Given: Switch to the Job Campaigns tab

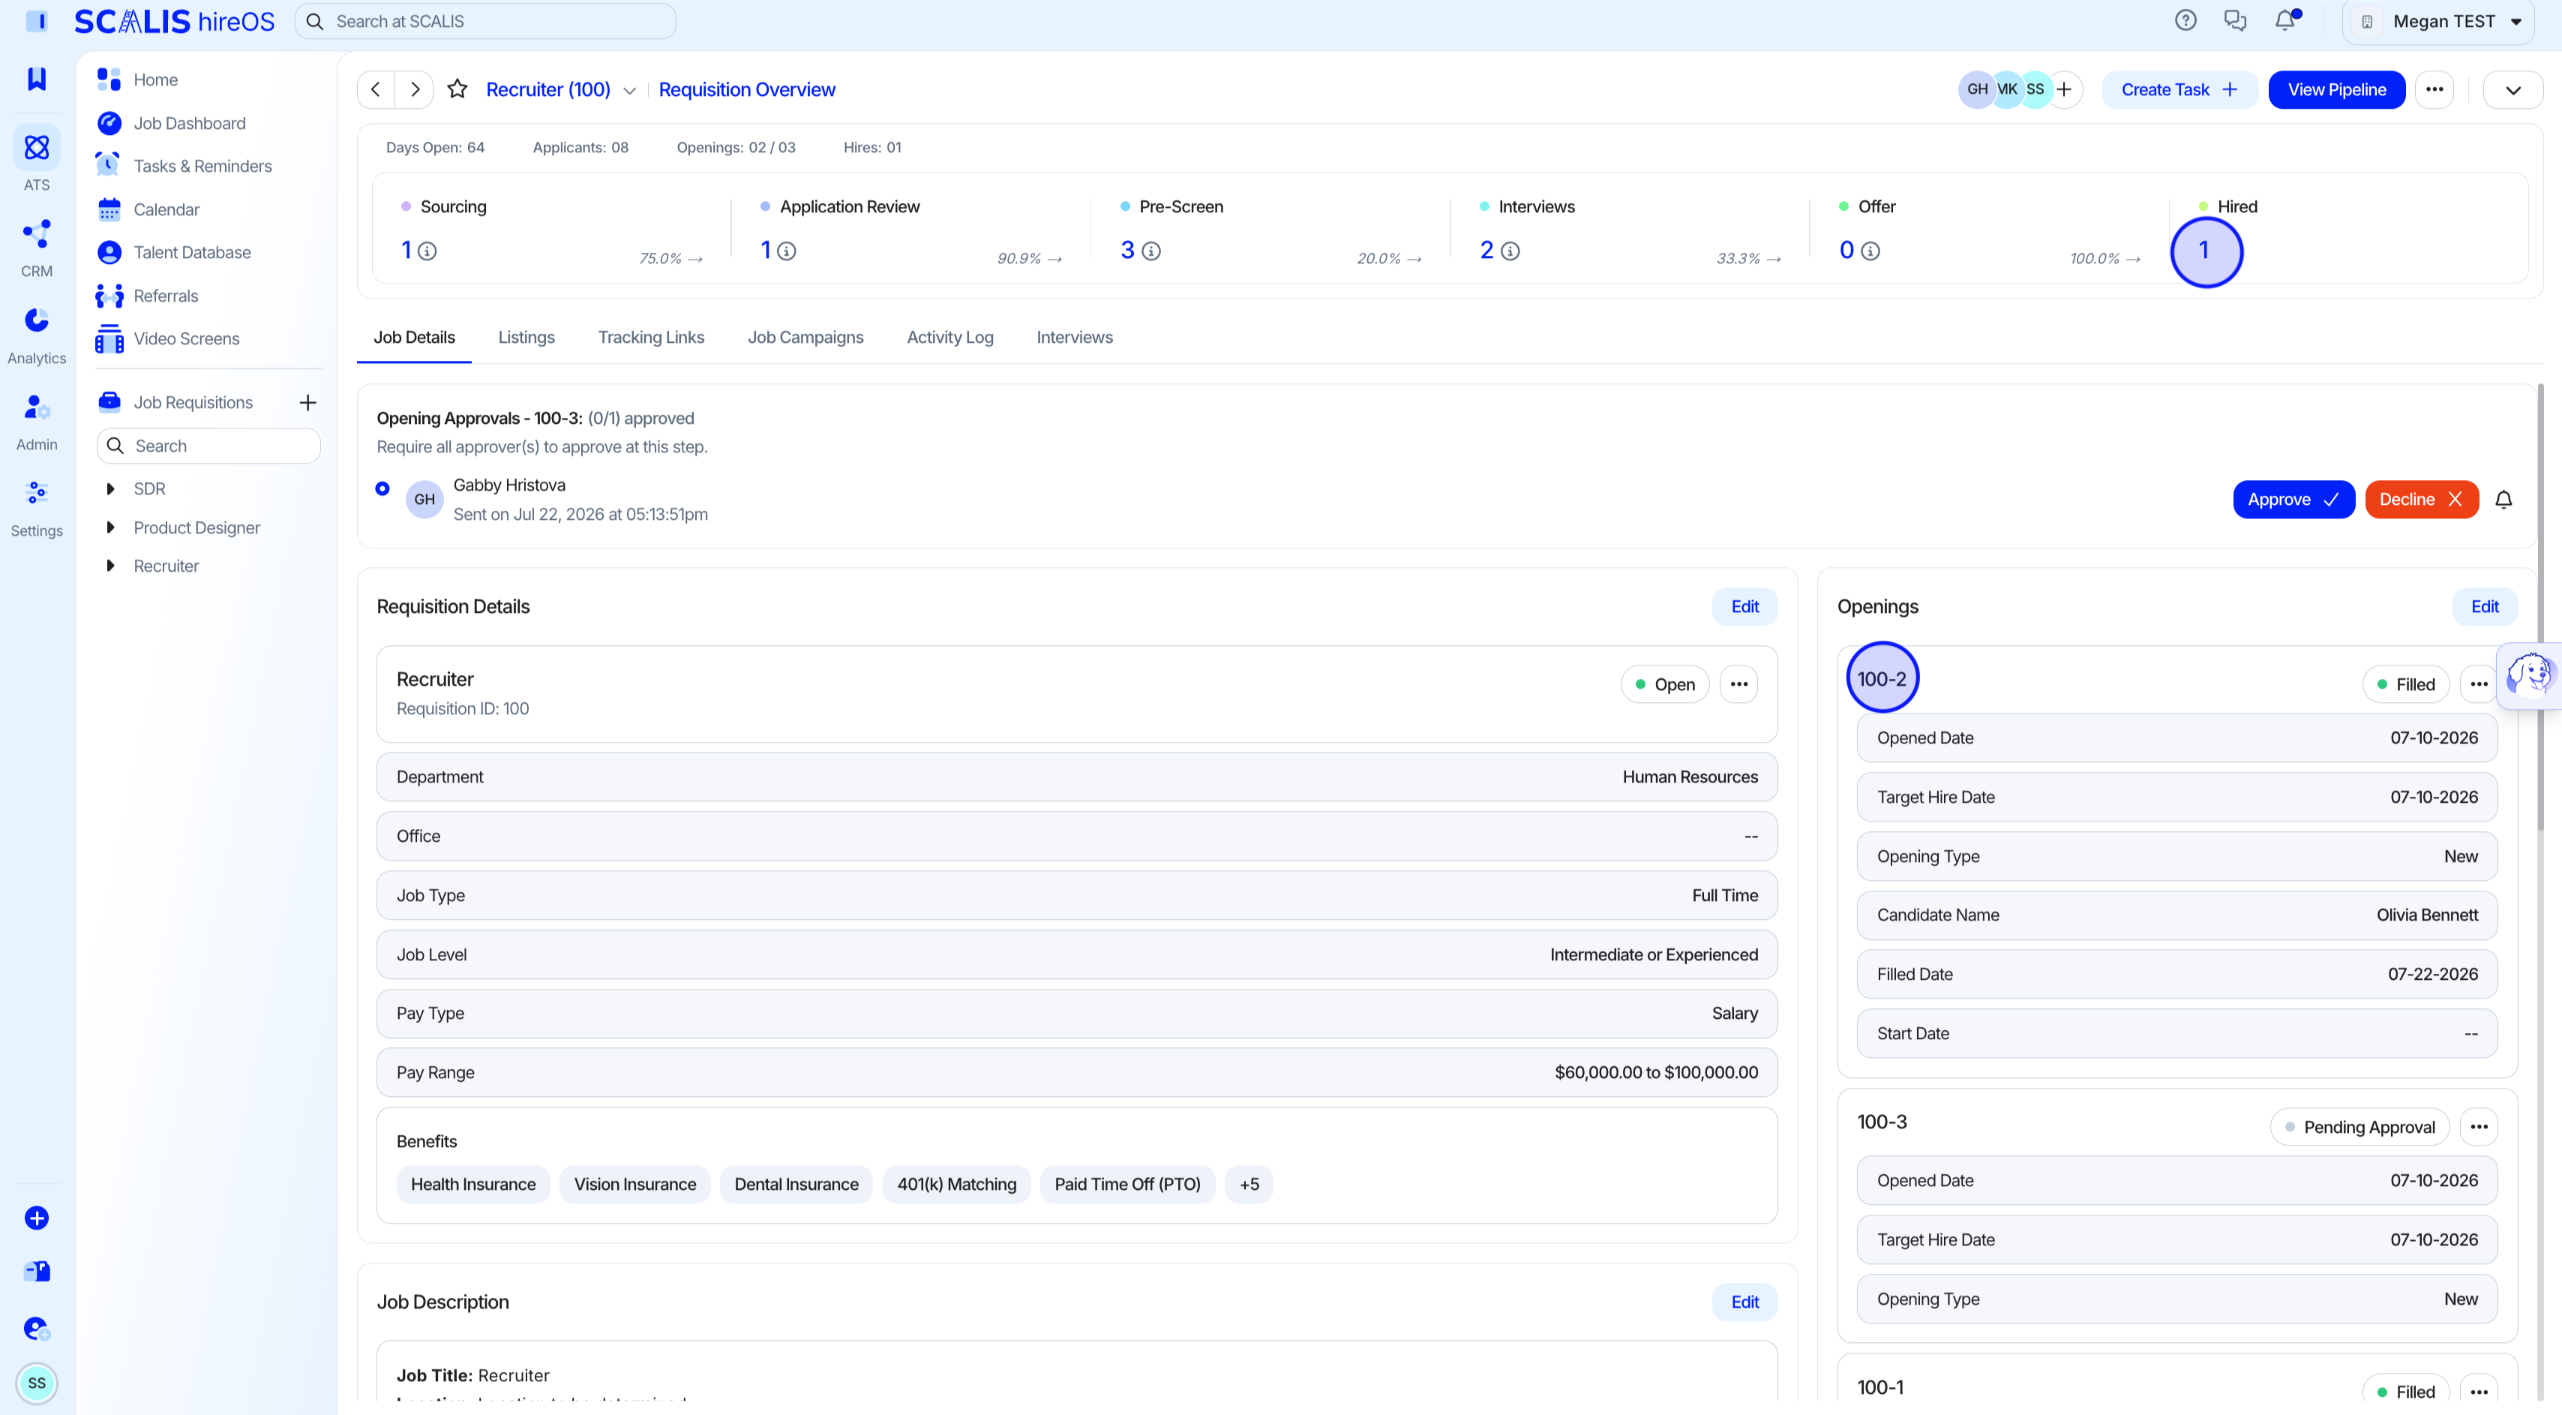Looking at the screenshot, I should [x=805, y=337].
